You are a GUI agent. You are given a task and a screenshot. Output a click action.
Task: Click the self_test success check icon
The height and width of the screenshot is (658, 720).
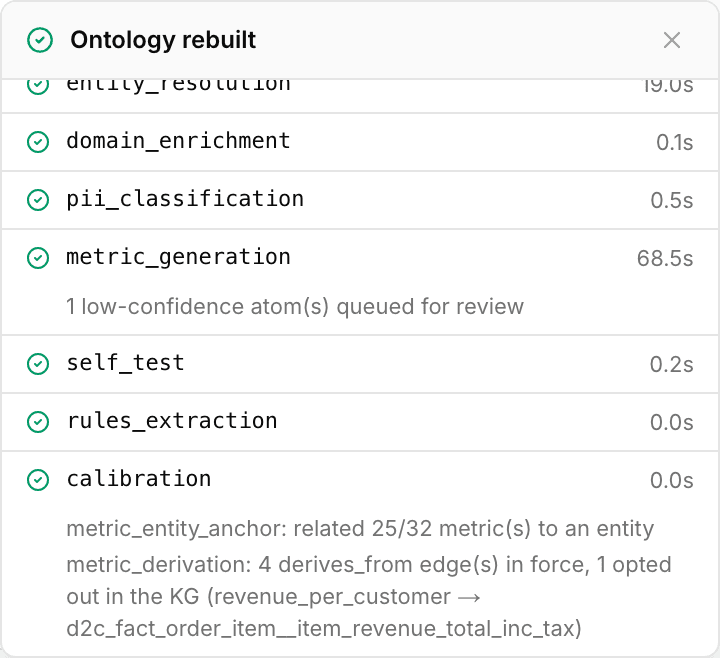click(38, 364)
